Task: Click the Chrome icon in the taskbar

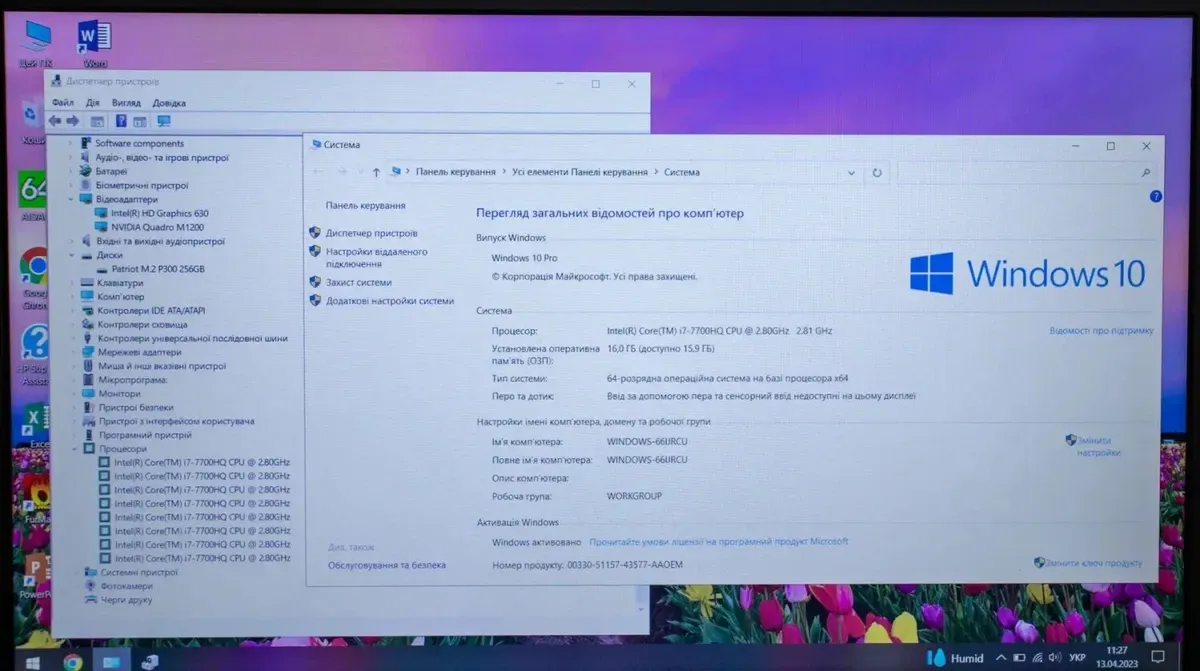Action: point(72,661)
